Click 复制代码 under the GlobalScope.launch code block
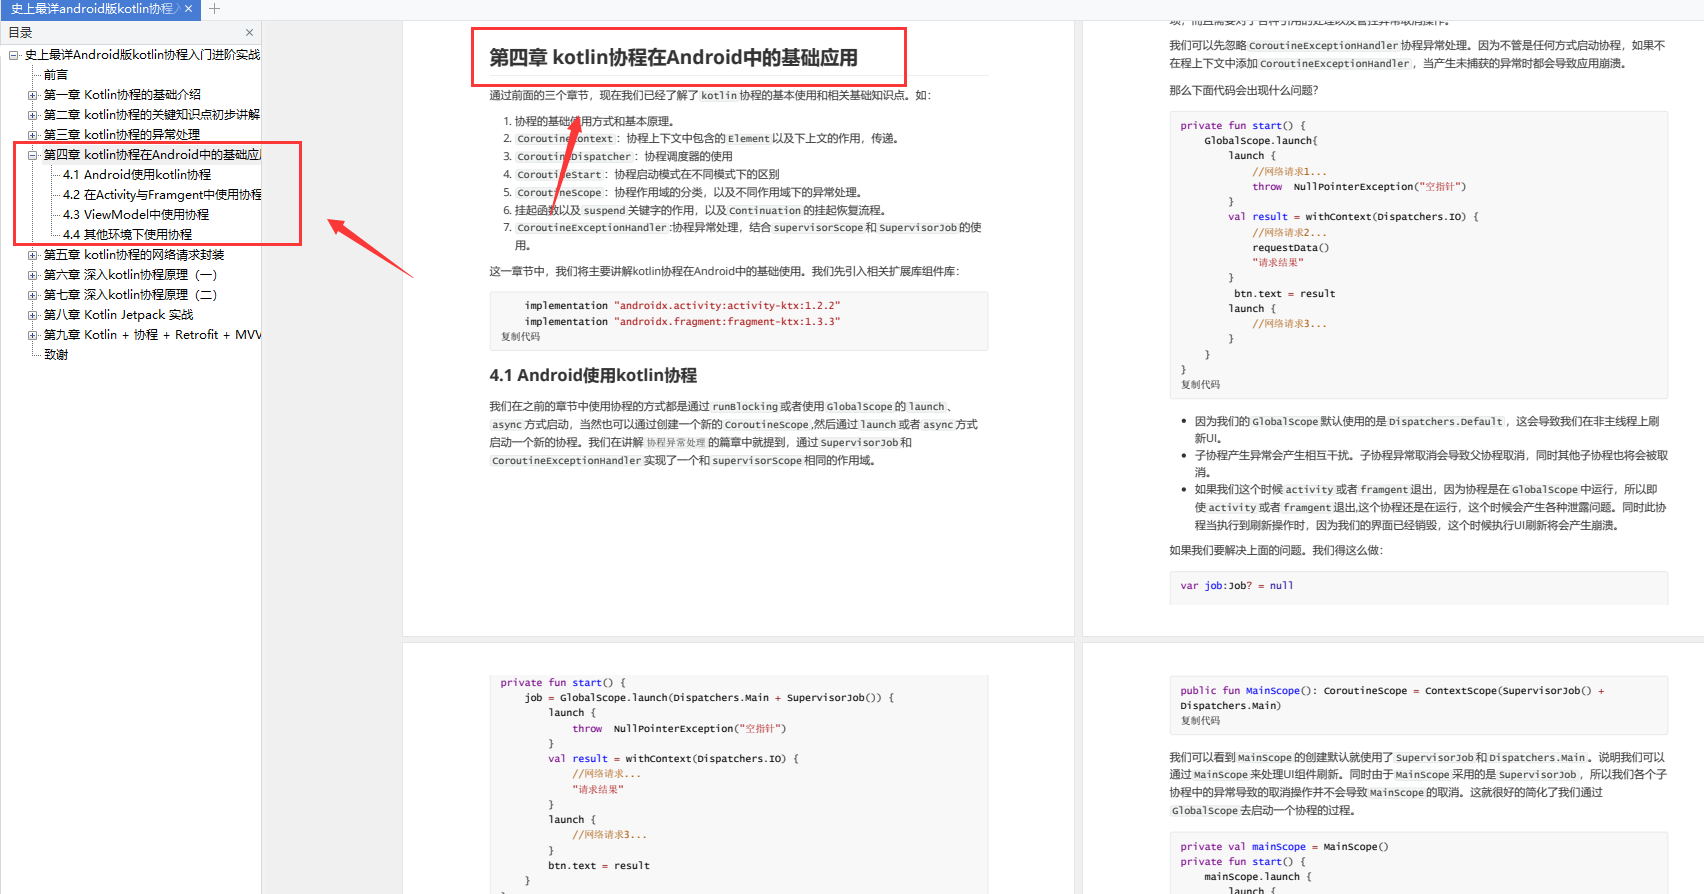This screenshot has width=1704, height=894. click(x=1200, y=385)
